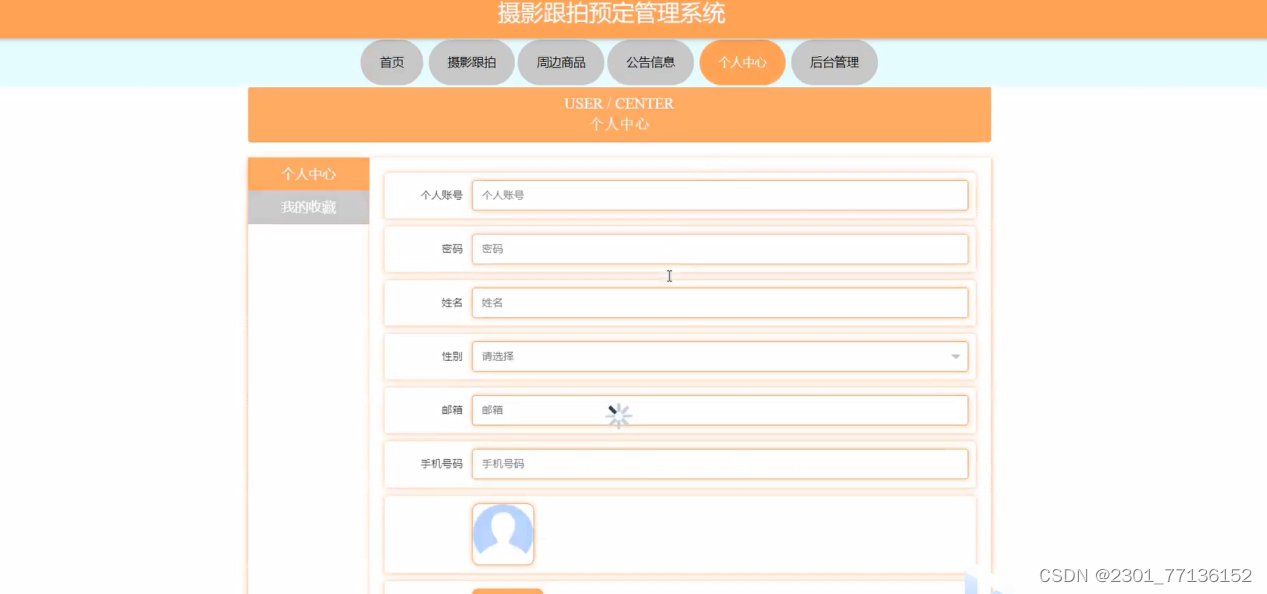
Task: Focus the 姓名 input field
Action: point(720,302)
